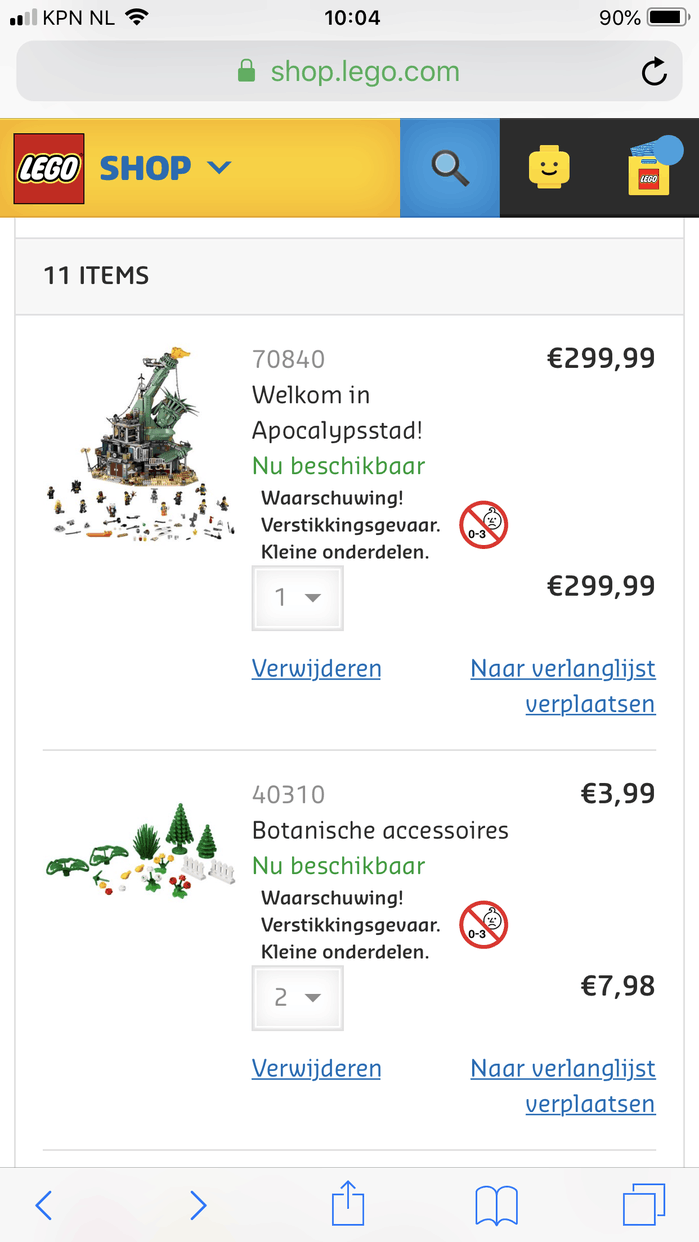Reload the page in Safari
The height and width of the screenshot is (1242, 699).
pos(654,72)
